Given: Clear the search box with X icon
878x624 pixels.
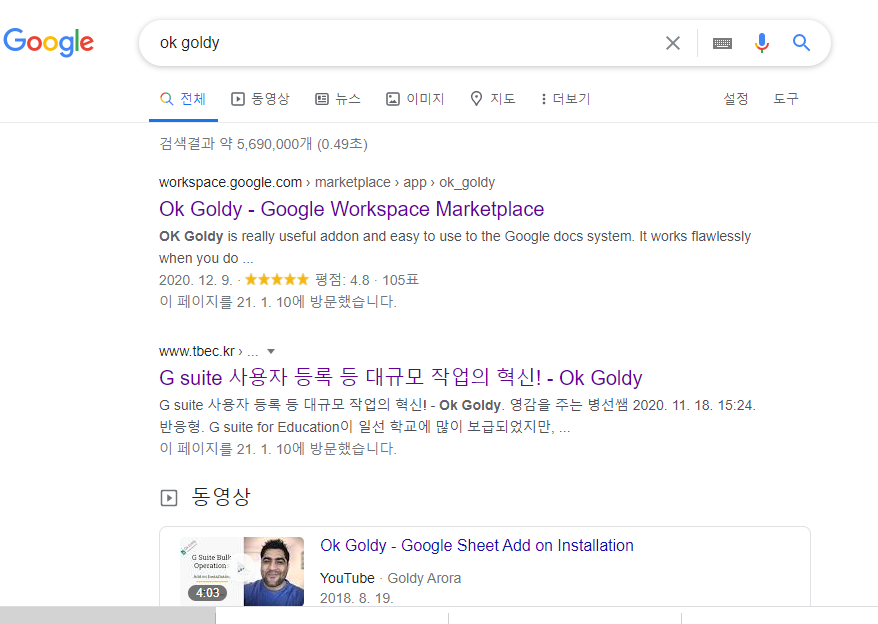Looking at the screenshot, I should pyautogui.click(x=672, y=43).
